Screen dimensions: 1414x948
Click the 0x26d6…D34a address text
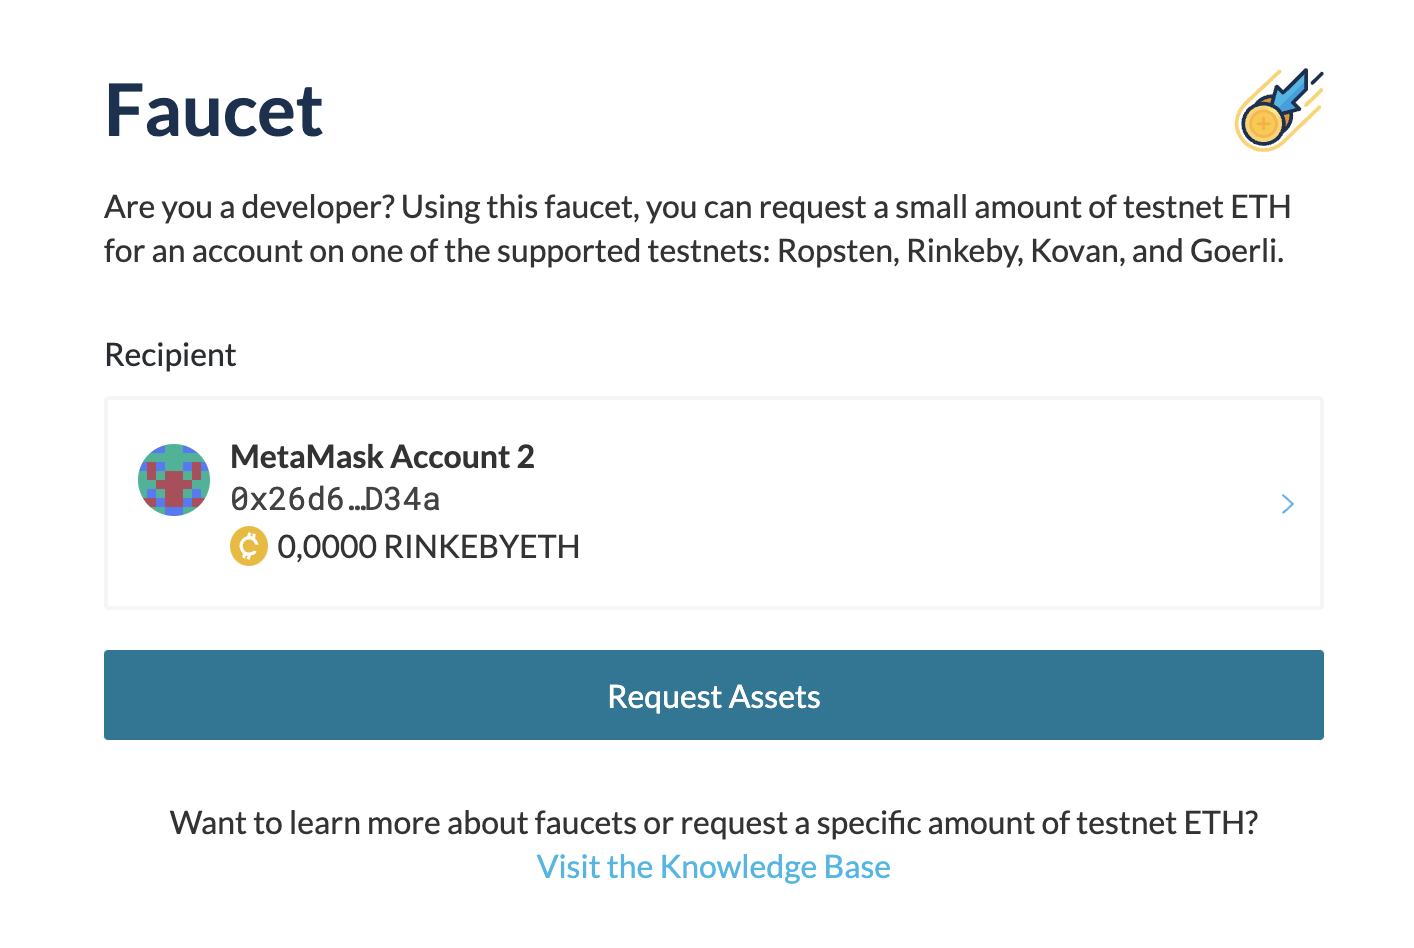coord(335,499)
